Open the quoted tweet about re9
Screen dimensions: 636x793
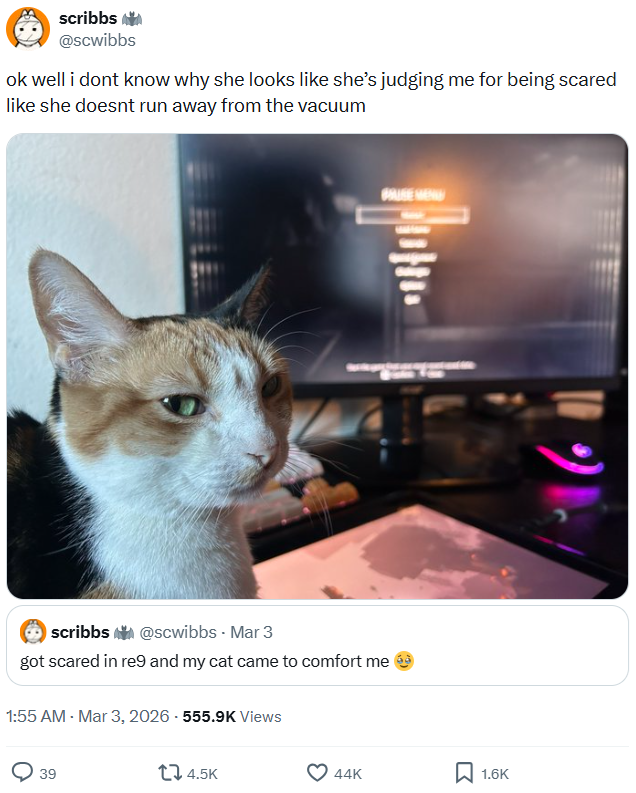click(x=317, y=646)
